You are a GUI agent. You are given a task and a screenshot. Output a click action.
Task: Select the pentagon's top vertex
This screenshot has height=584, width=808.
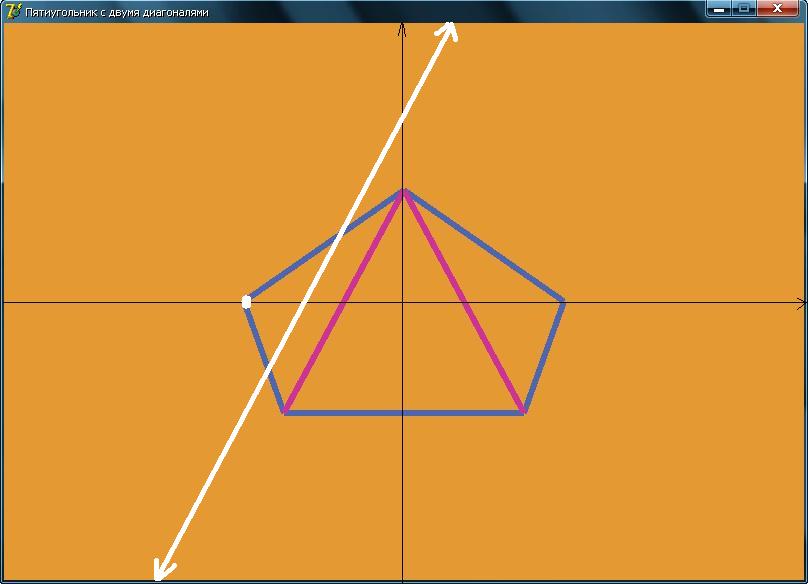(403, 190)
